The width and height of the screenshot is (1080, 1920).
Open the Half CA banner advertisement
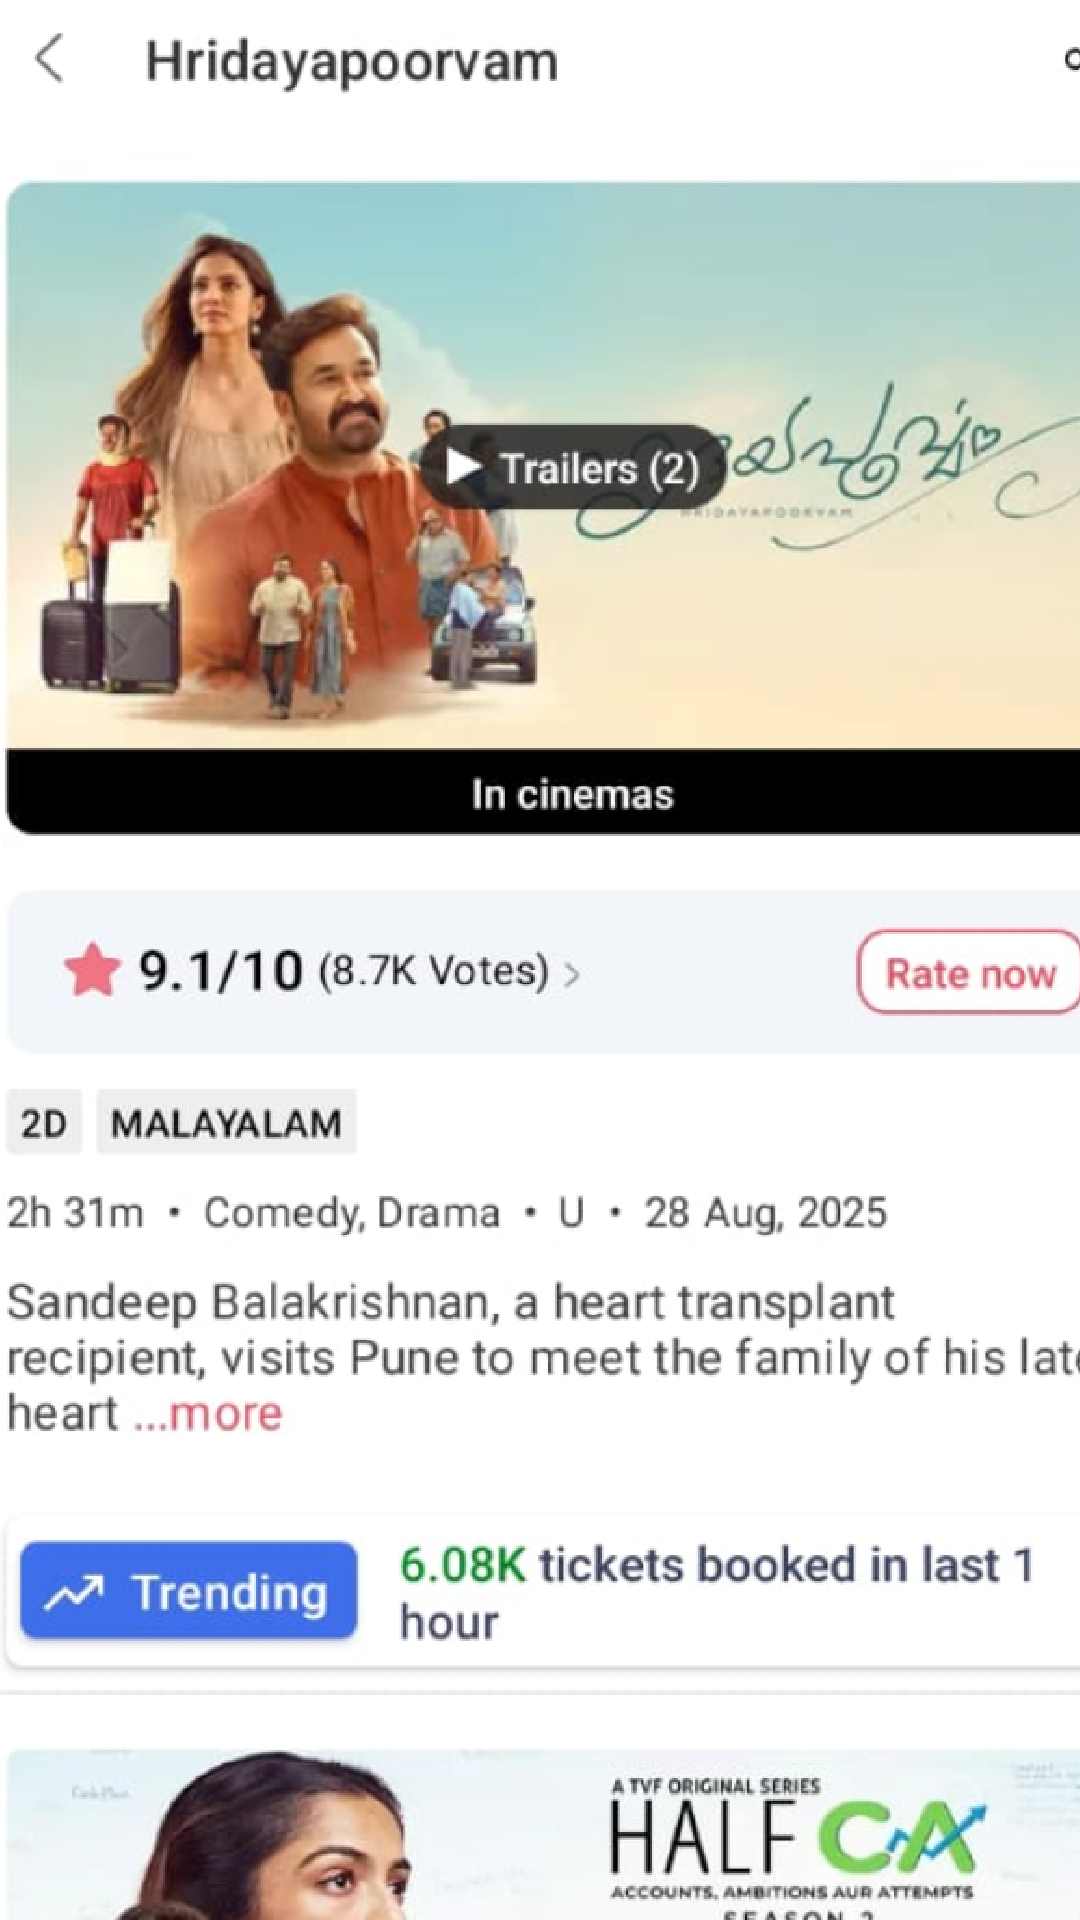543,1834
